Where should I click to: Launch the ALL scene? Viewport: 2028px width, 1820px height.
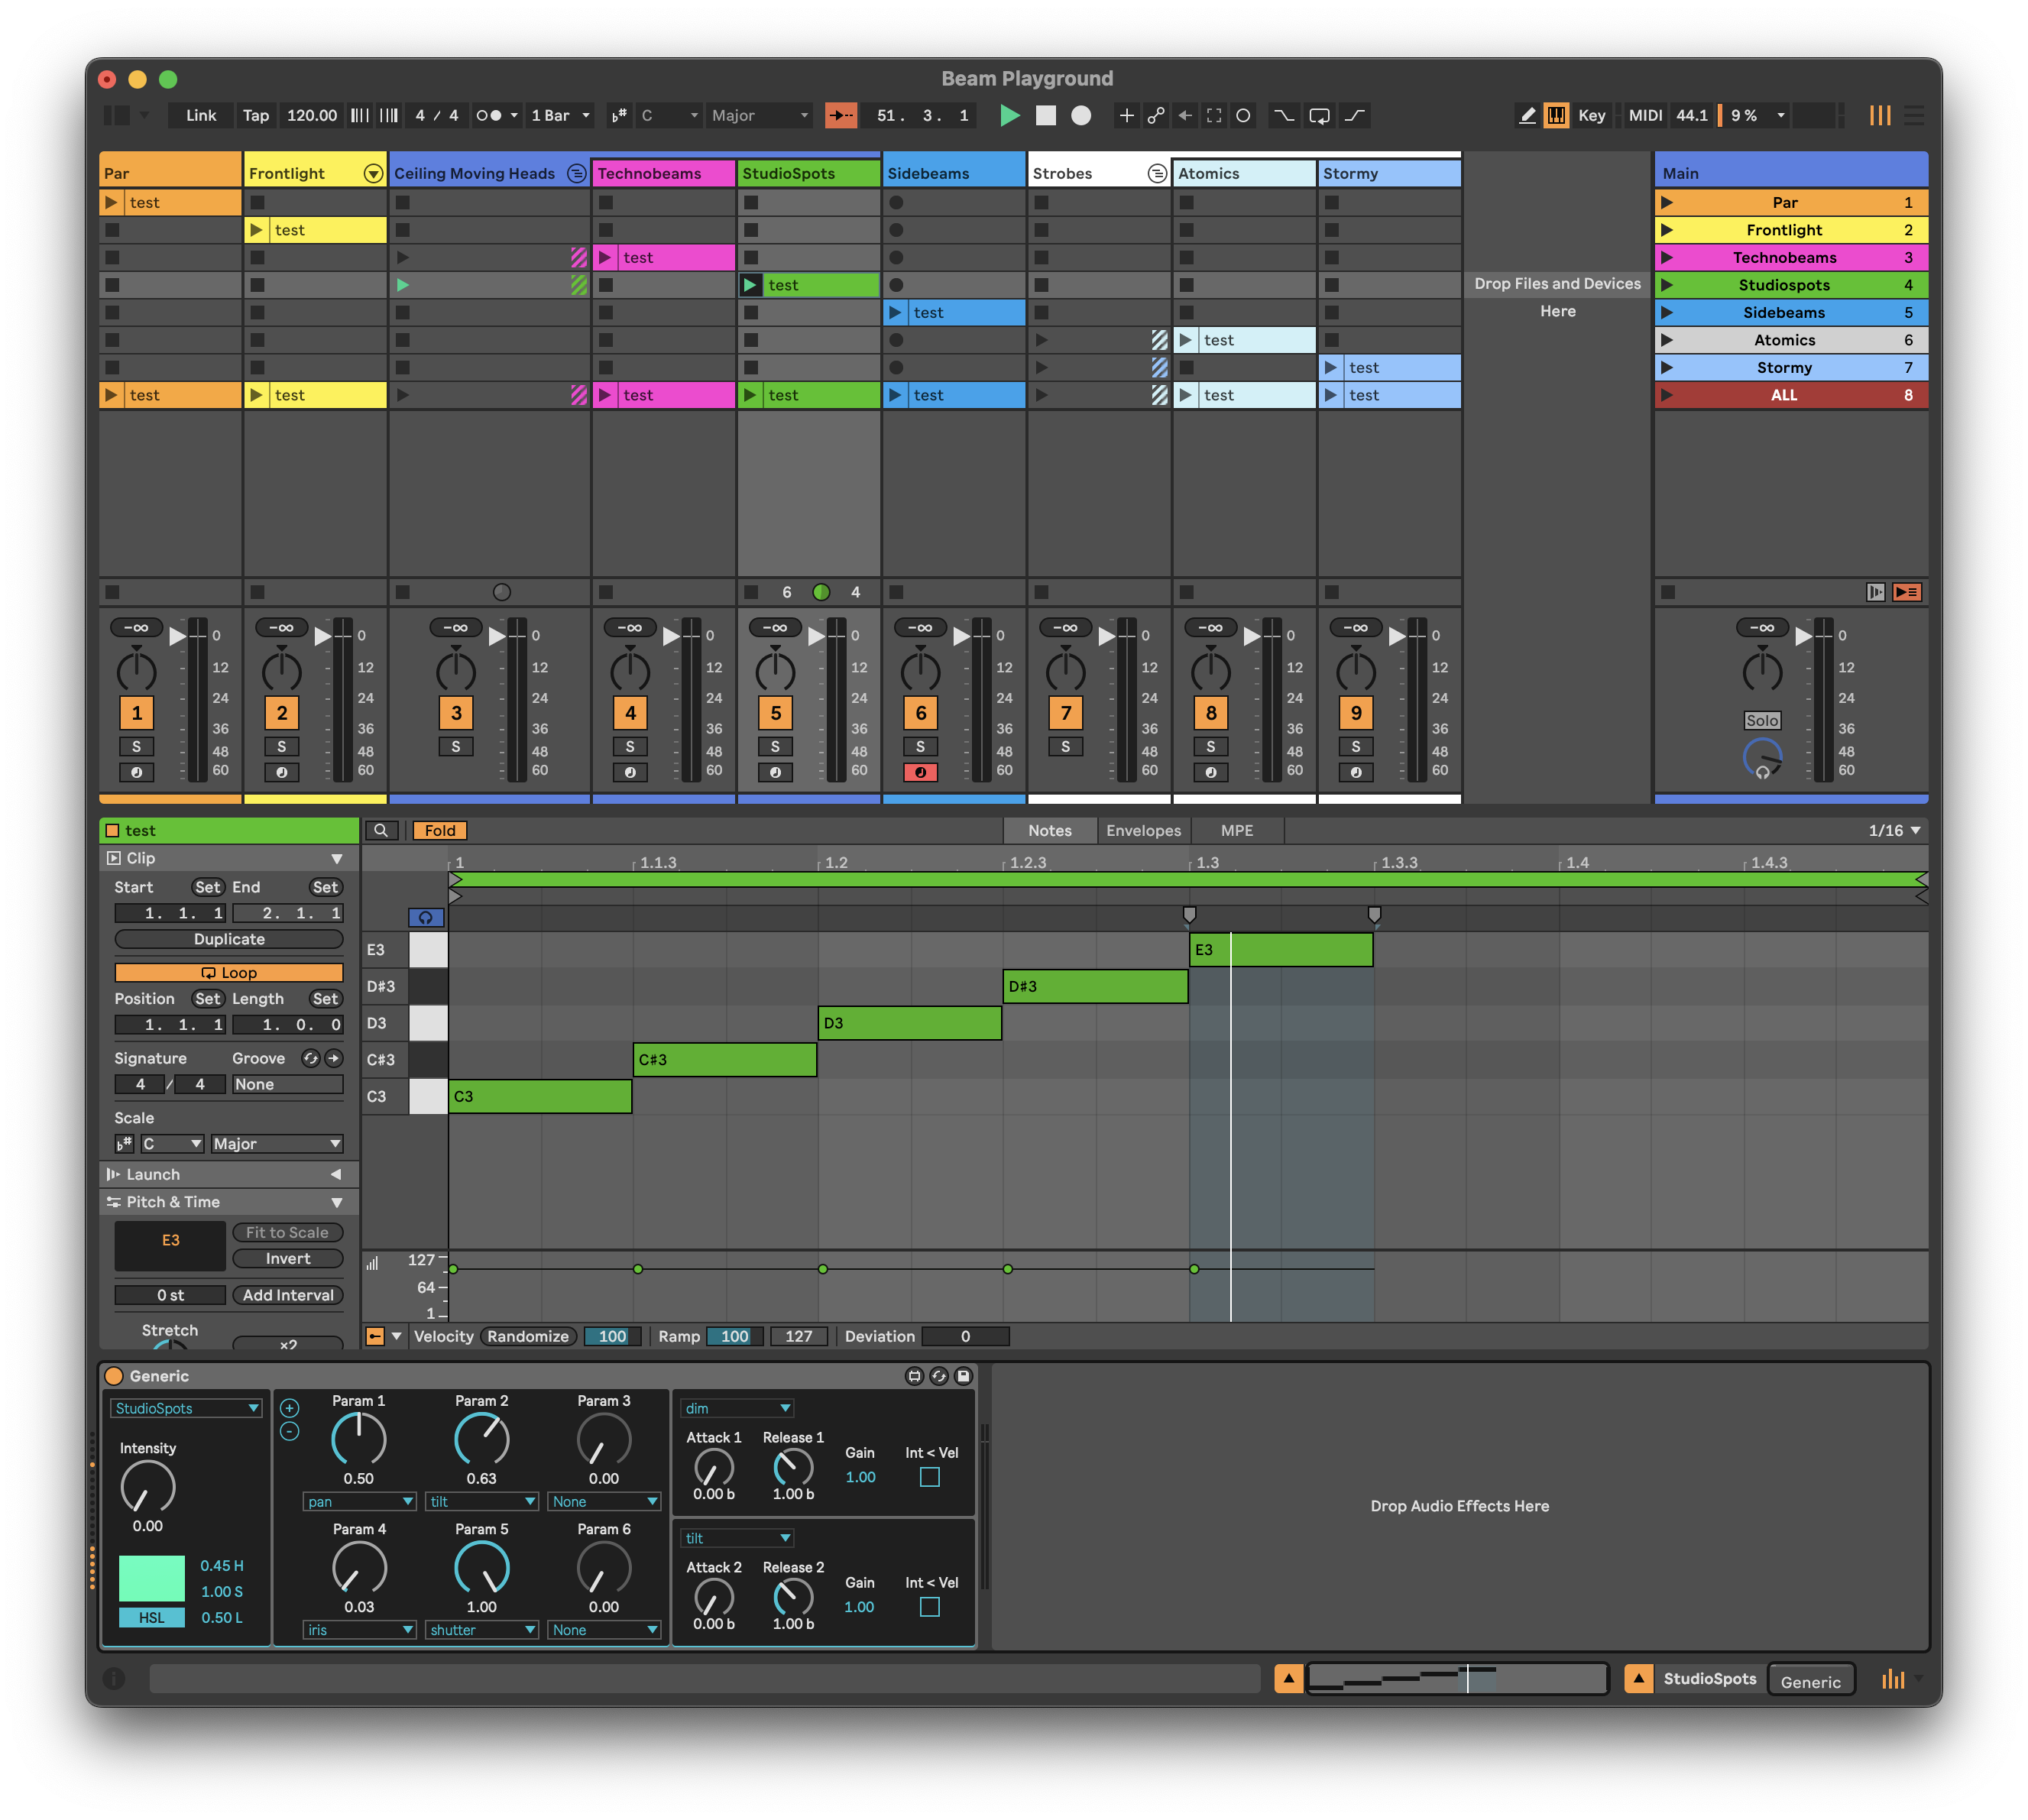click(1667, 395)
